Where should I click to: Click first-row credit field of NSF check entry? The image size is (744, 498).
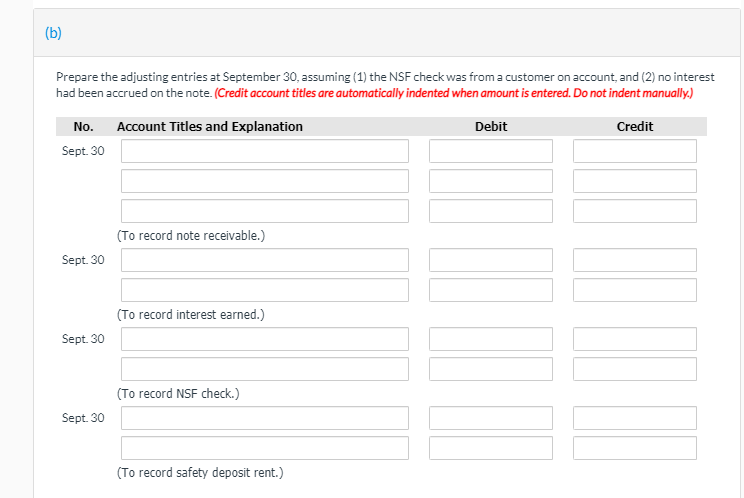coord(635,339)
